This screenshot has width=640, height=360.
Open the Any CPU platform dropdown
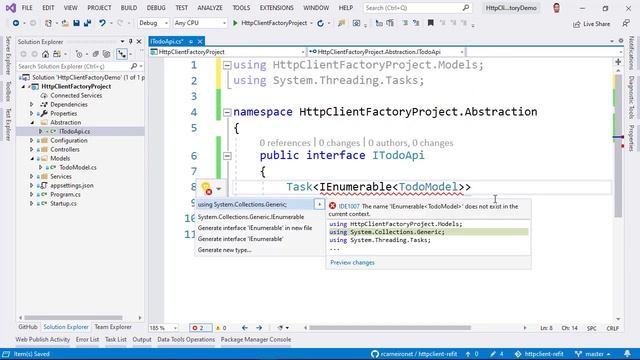click(200, 23)
